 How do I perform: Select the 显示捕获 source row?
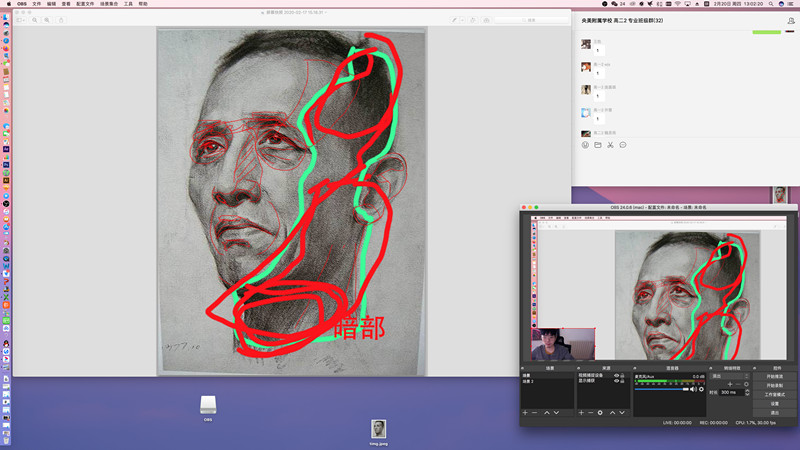(x=603, y=381)
